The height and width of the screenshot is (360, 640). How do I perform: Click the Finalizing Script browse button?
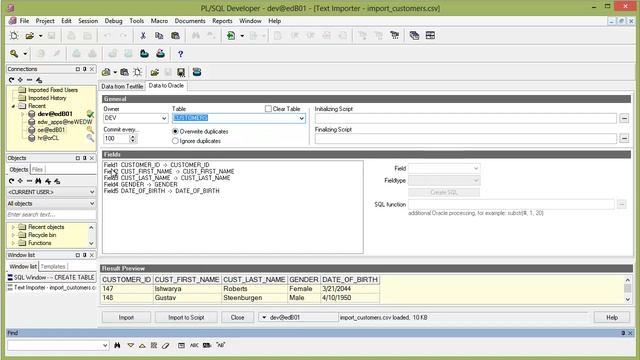[x=624, y=138]
